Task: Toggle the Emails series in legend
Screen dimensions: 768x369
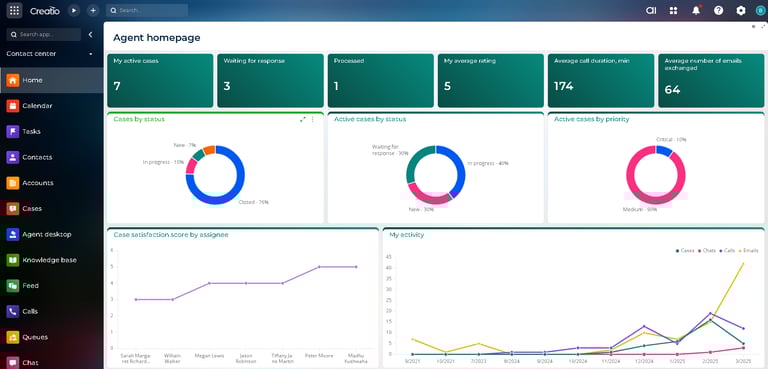Action: [749, 250]
